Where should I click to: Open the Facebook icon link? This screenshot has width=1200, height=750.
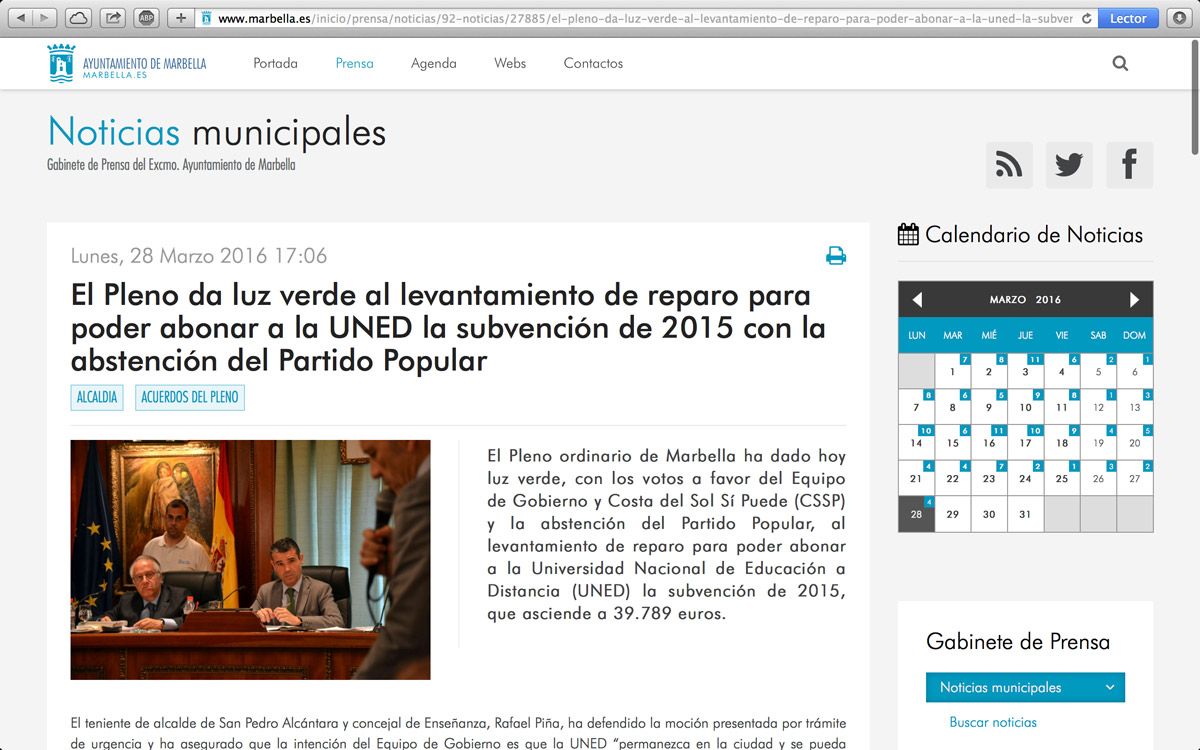pos(1129,165)
